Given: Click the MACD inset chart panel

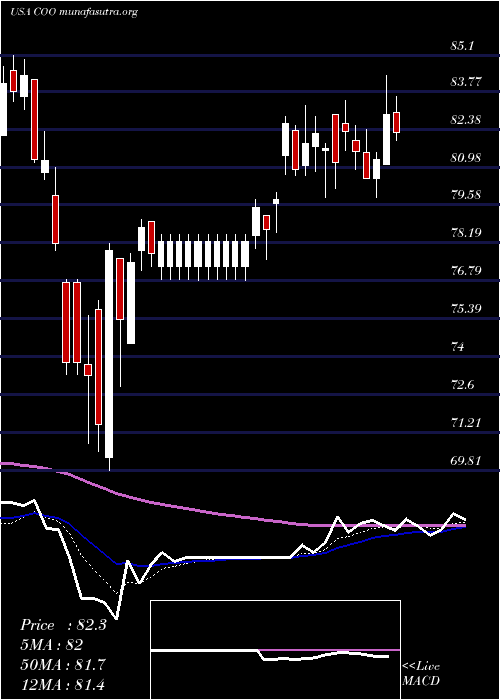Looking at the screenshot, I should [x=275, y=650].
